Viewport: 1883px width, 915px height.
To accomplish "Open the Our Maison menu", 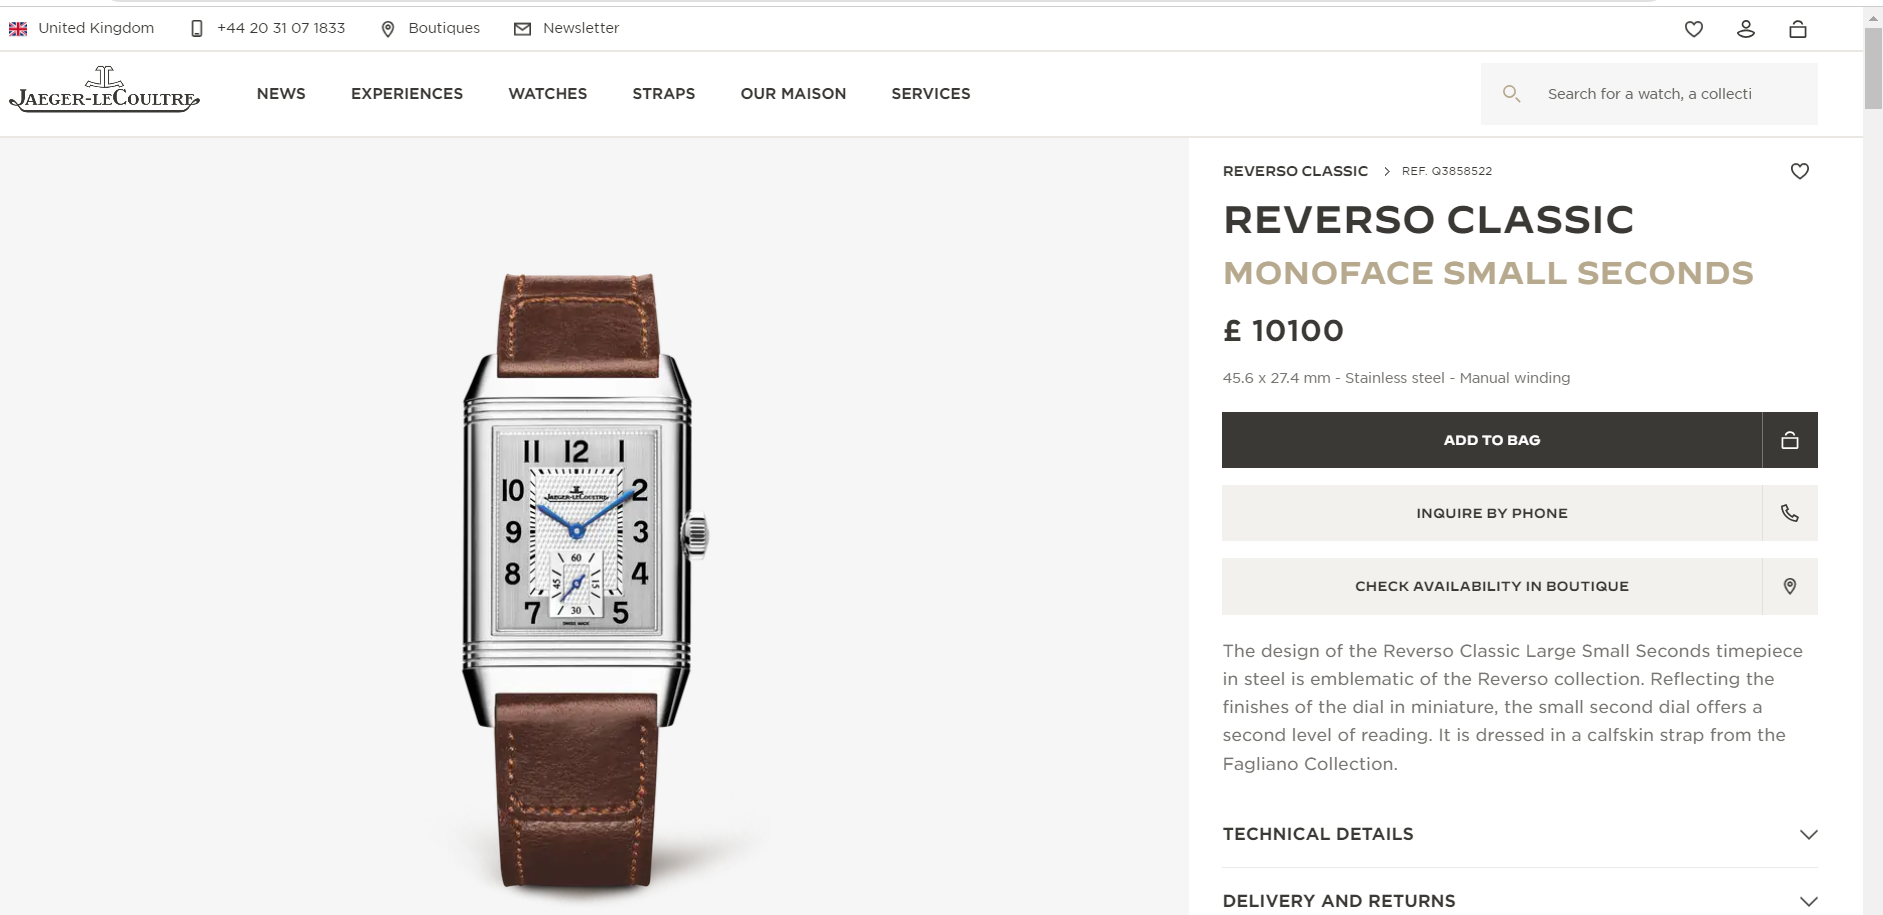I will click(x=793, y=94).
